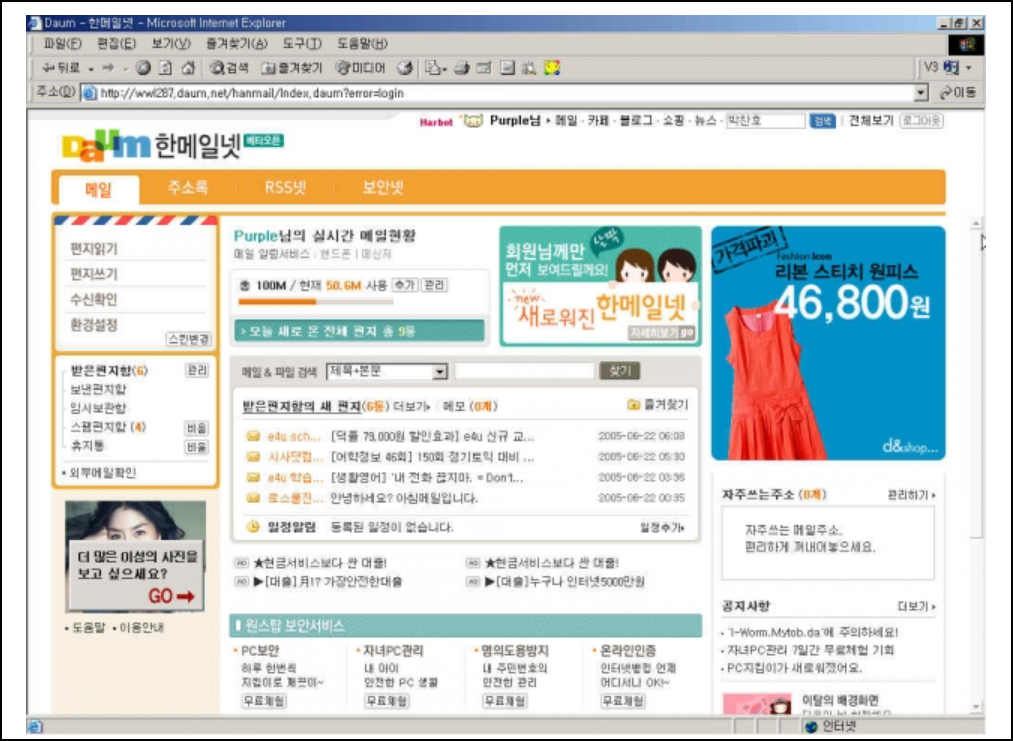This screenshot has height=741, width=1013.
Task: Click 편지쓰기 in the sidebar
Action: 94,274
